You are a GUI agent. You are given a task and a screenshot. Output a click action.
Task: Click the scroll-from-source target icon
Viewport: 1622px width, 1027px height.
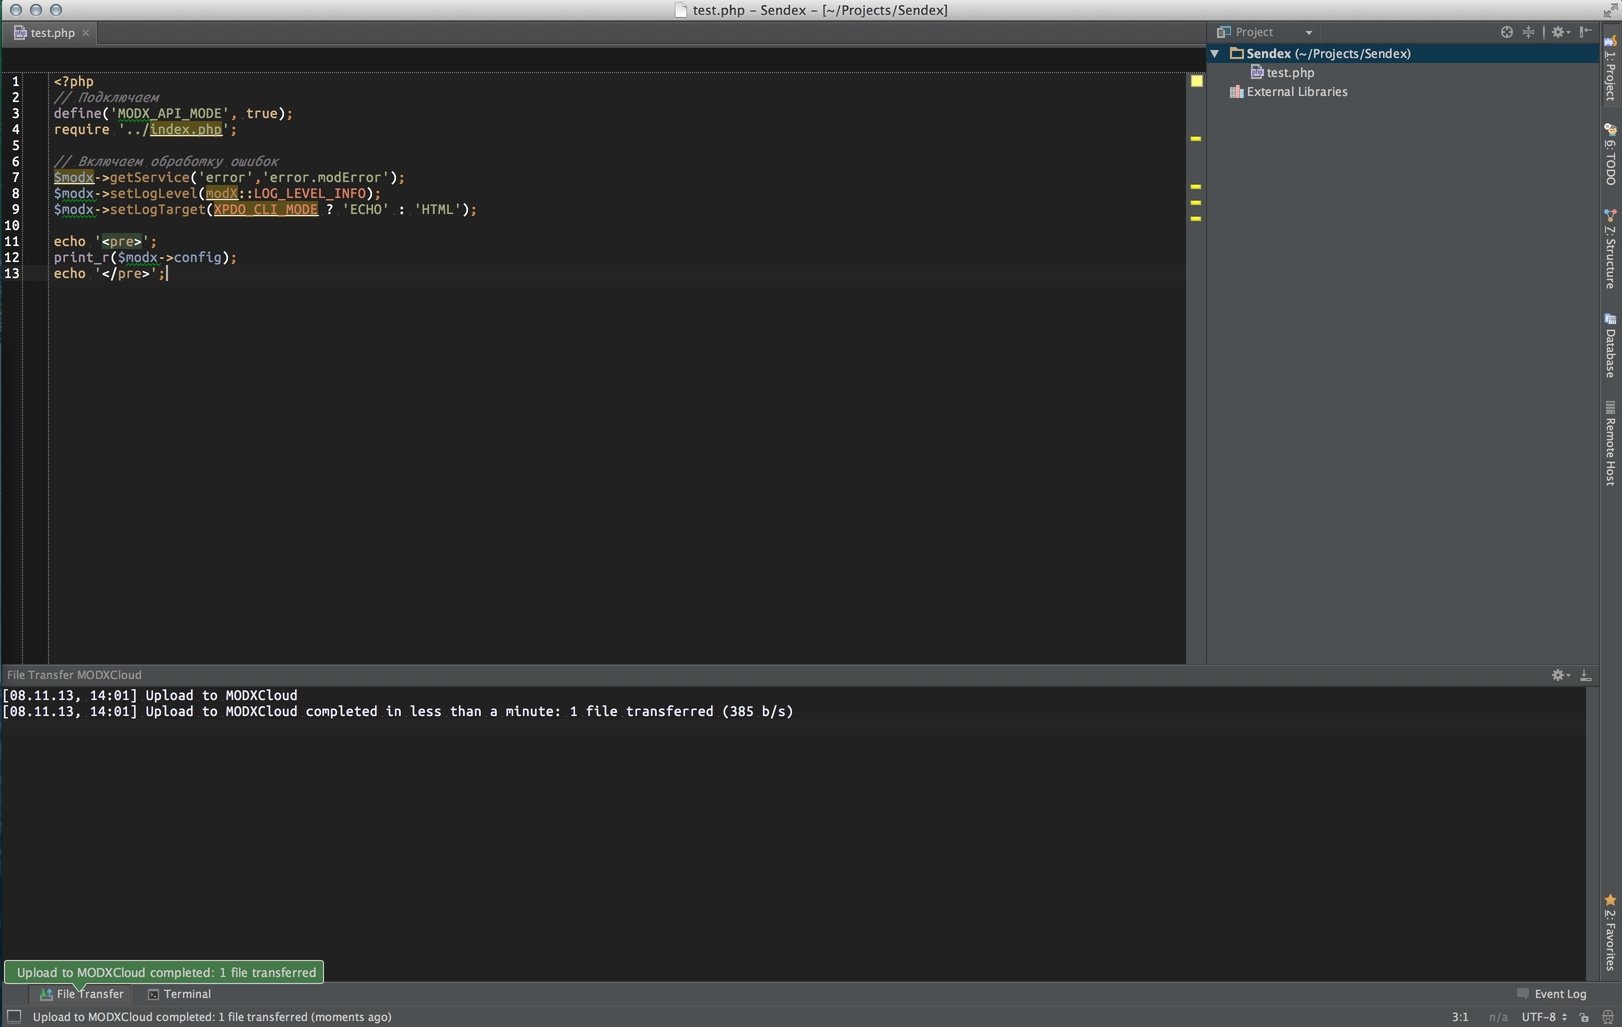tap(1506, 32)
